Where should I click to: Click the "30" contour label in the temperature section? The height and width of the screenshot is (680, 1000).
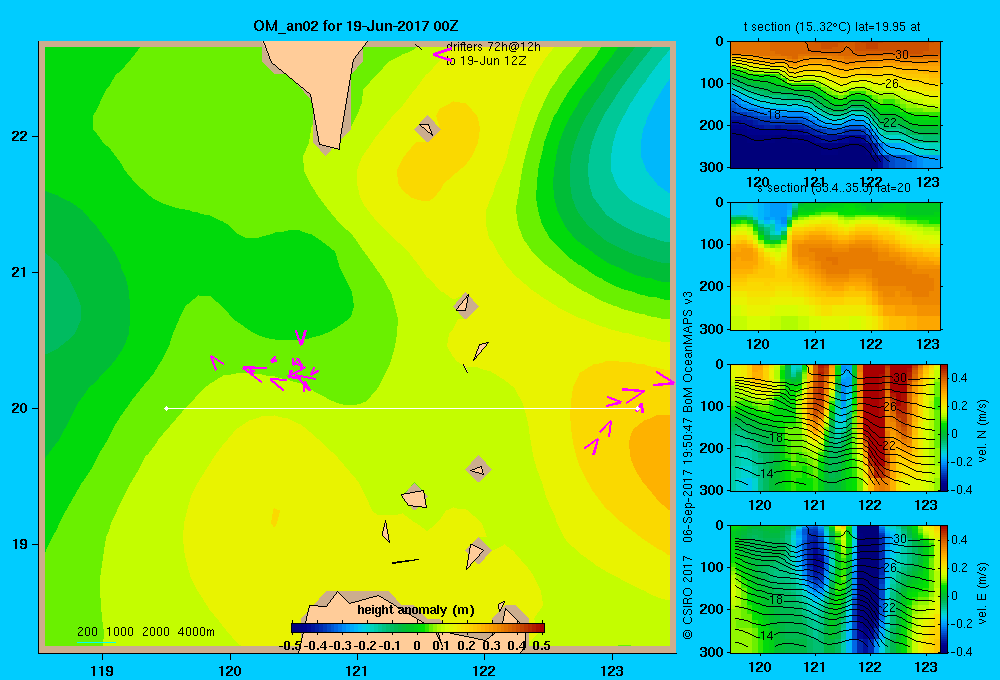coord(901,55)
